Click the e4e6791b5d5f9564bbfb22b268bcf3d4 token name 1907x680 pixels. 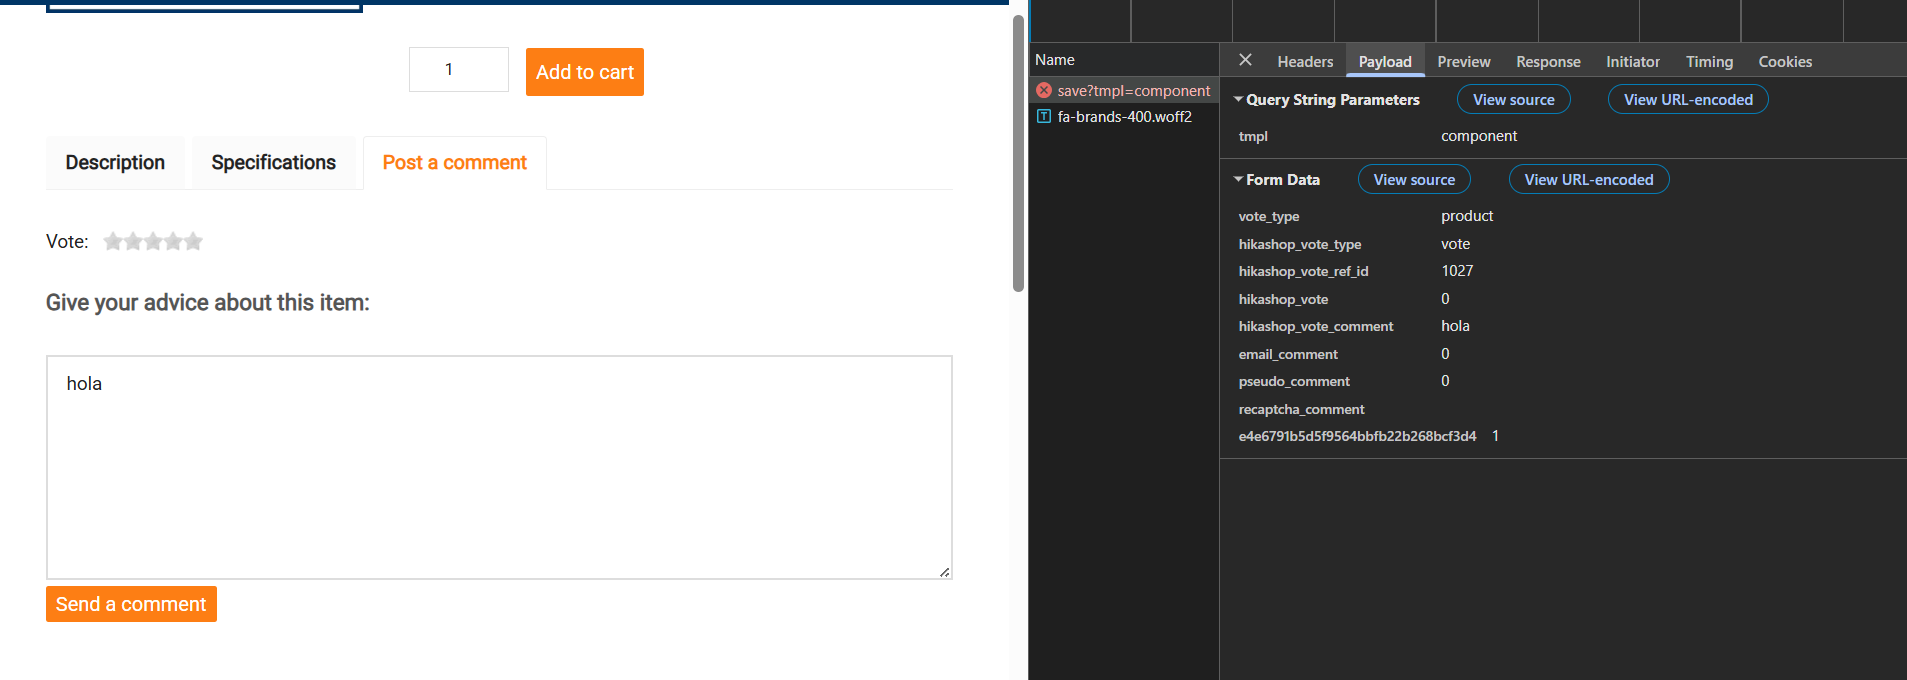pos(1357,436)
